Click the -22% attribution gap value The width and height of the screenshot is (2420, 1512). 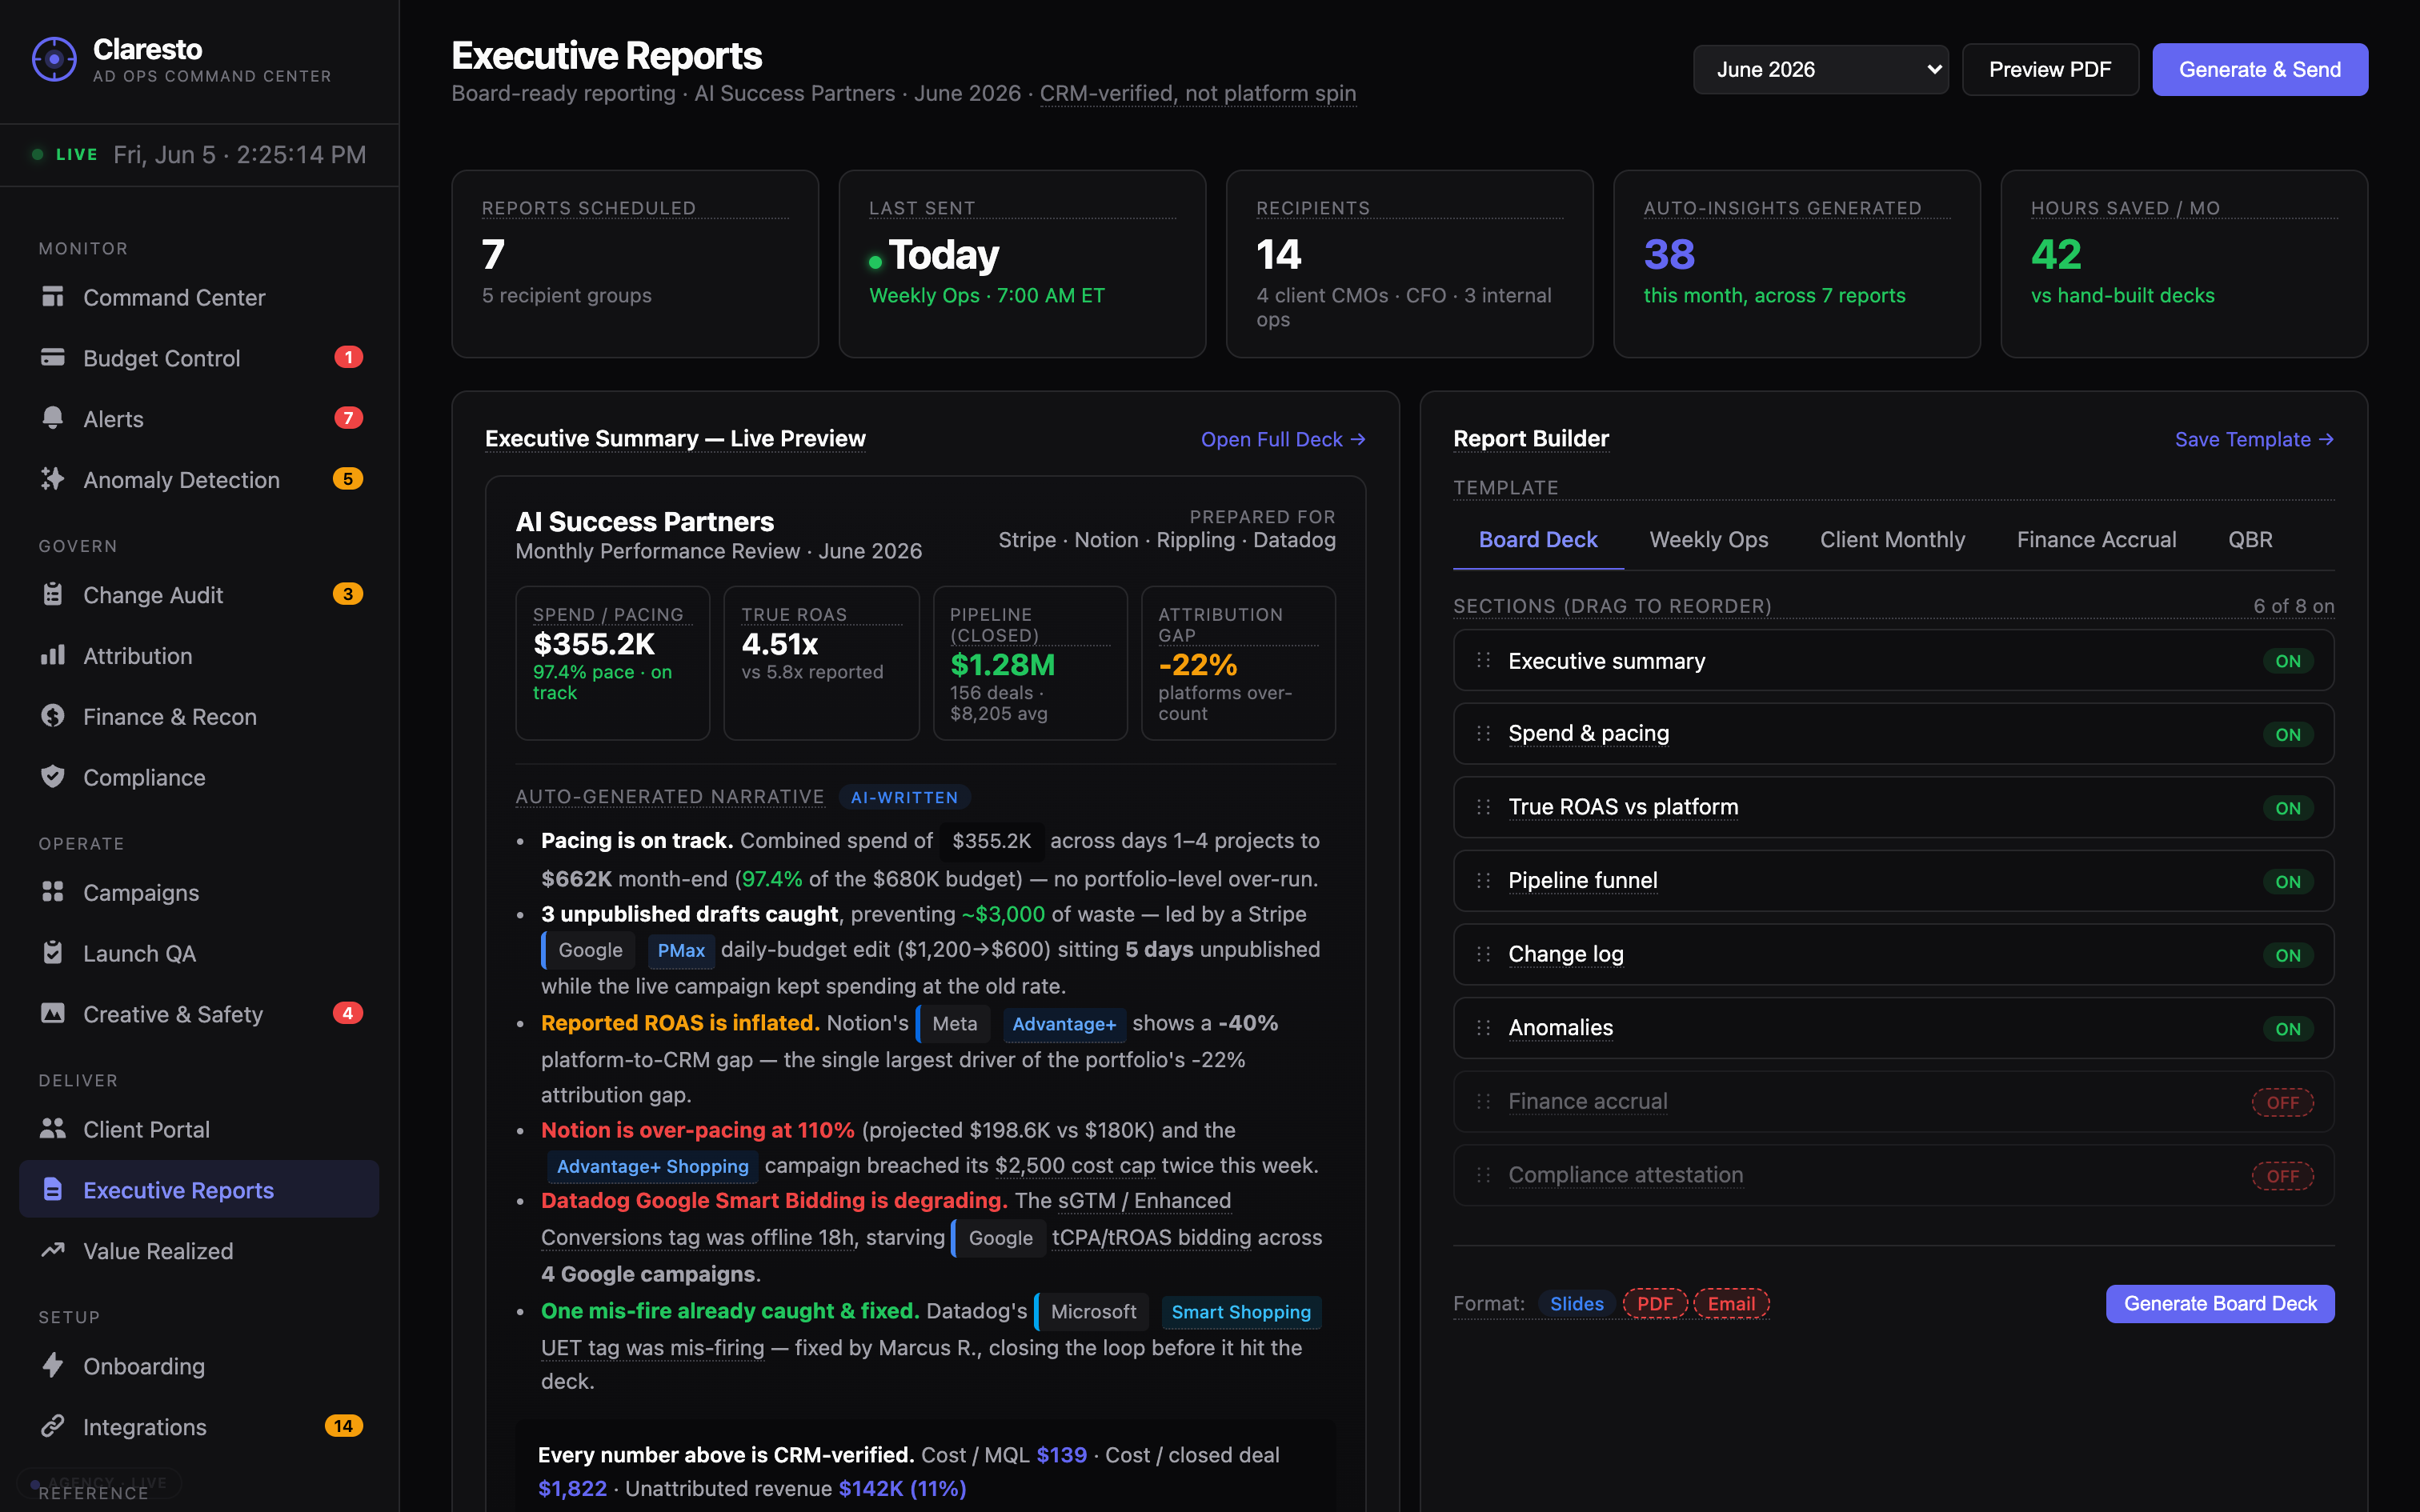[1198, 664]
